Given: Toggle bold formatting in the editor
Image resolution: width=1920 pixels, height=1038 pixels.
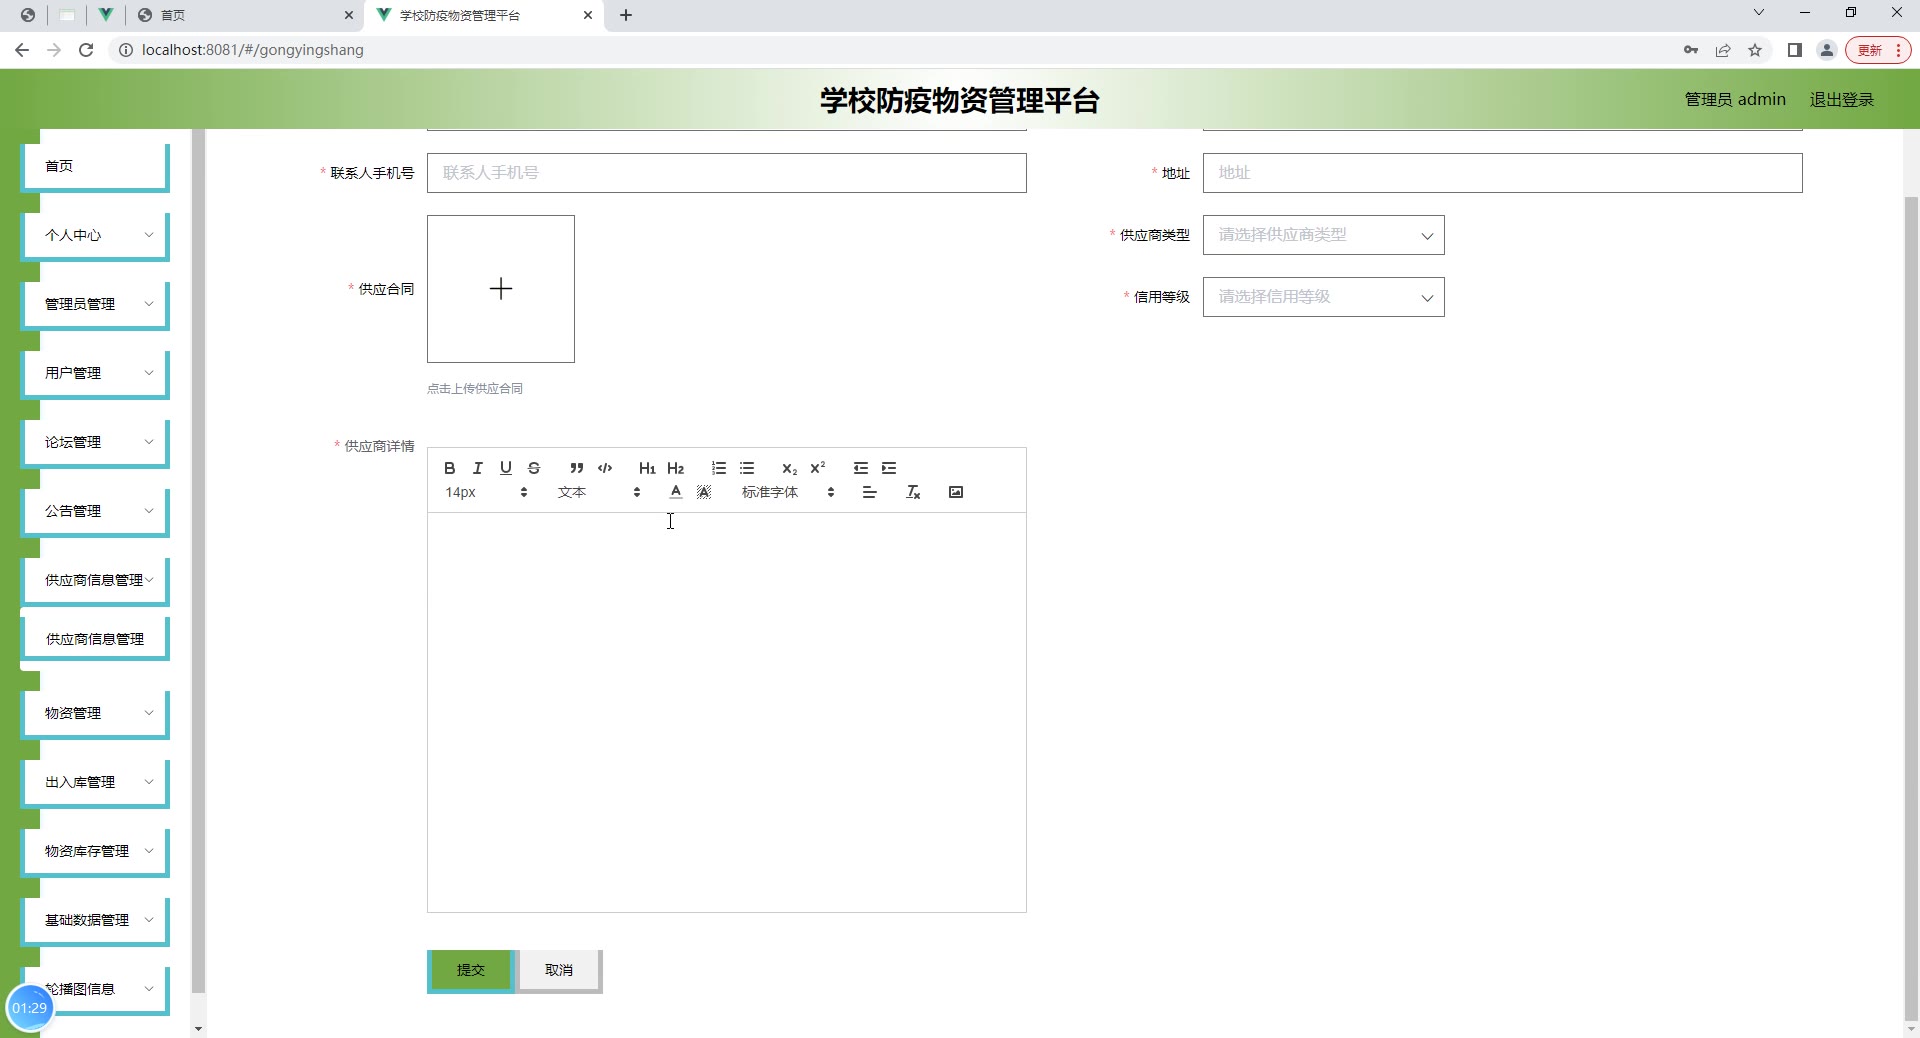Looking at the screenshot, I should click(x=450, y=468).
